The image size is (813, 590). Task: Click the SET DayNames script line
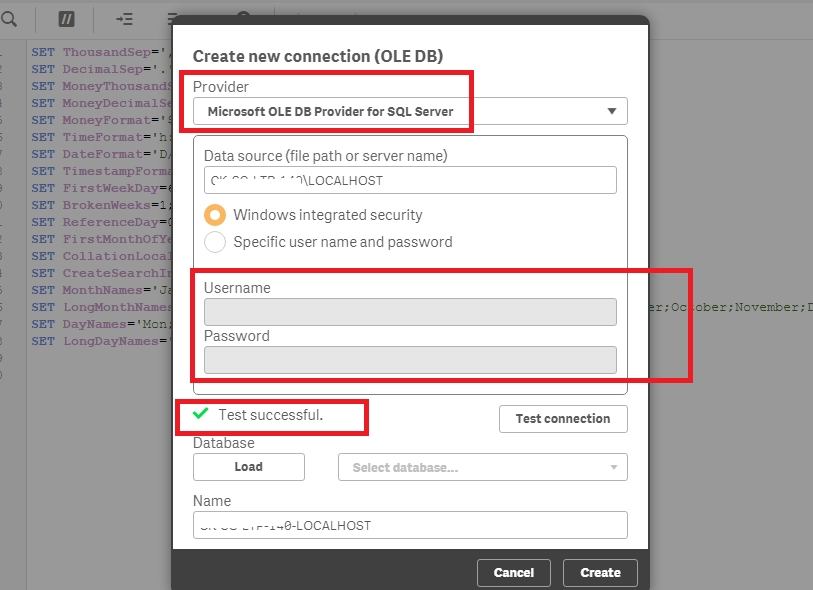point(100,324)
